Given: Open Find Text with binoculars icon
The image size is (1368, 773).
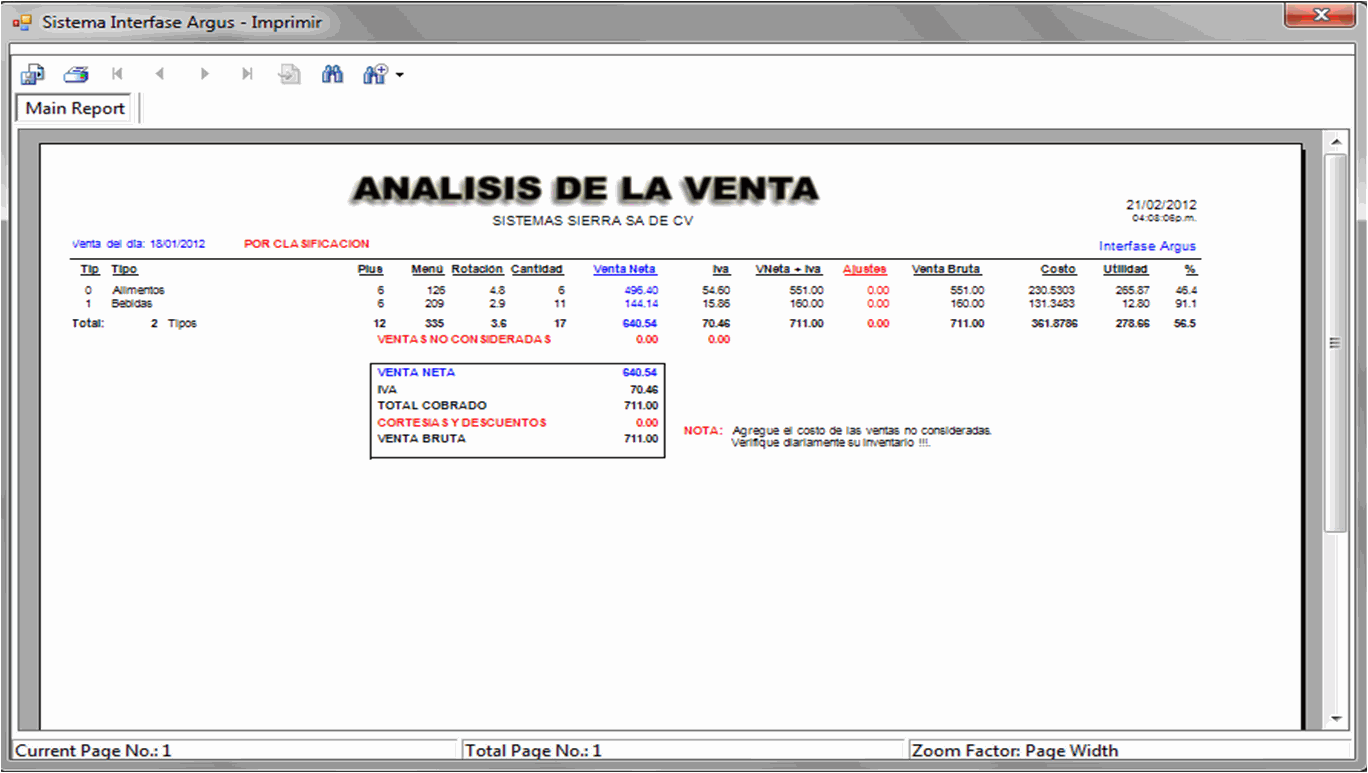Looking at the screenshot, I should tap(333, 74).
